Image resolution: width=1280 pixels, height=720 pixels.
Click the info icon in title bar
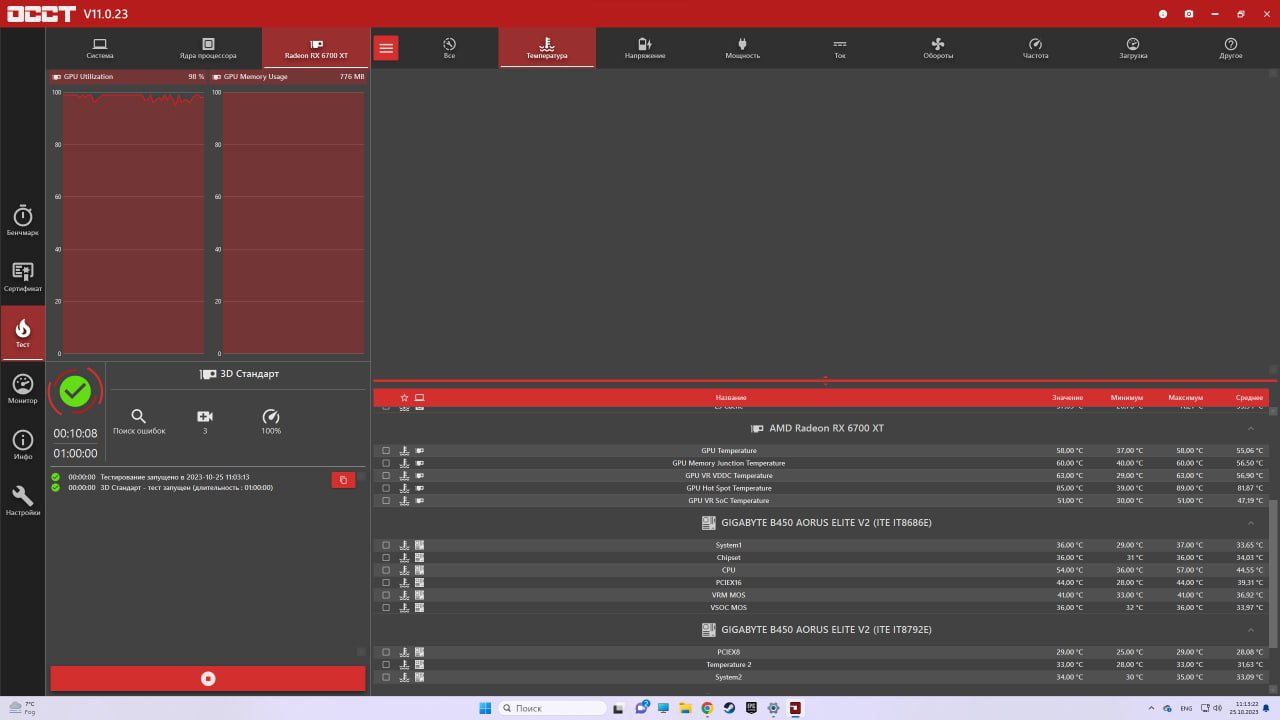pos(1162,14)
